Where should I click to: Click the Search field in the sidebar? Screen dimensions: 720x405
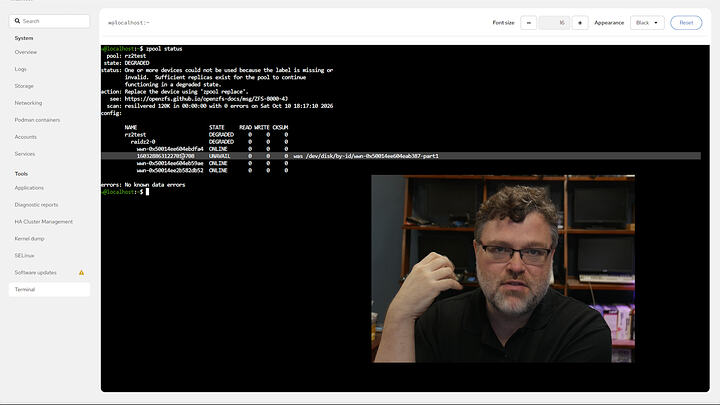tap(49, 21)
